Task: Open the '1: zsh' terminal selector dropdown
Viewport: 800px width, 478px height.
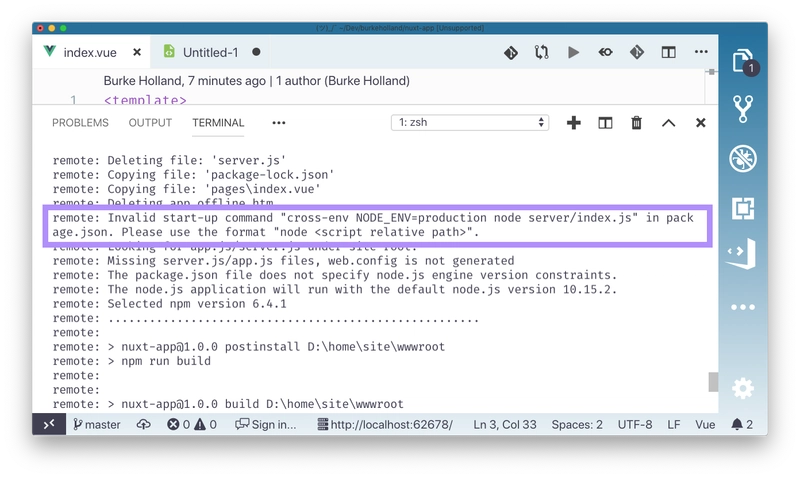Action: click(470, 123)
